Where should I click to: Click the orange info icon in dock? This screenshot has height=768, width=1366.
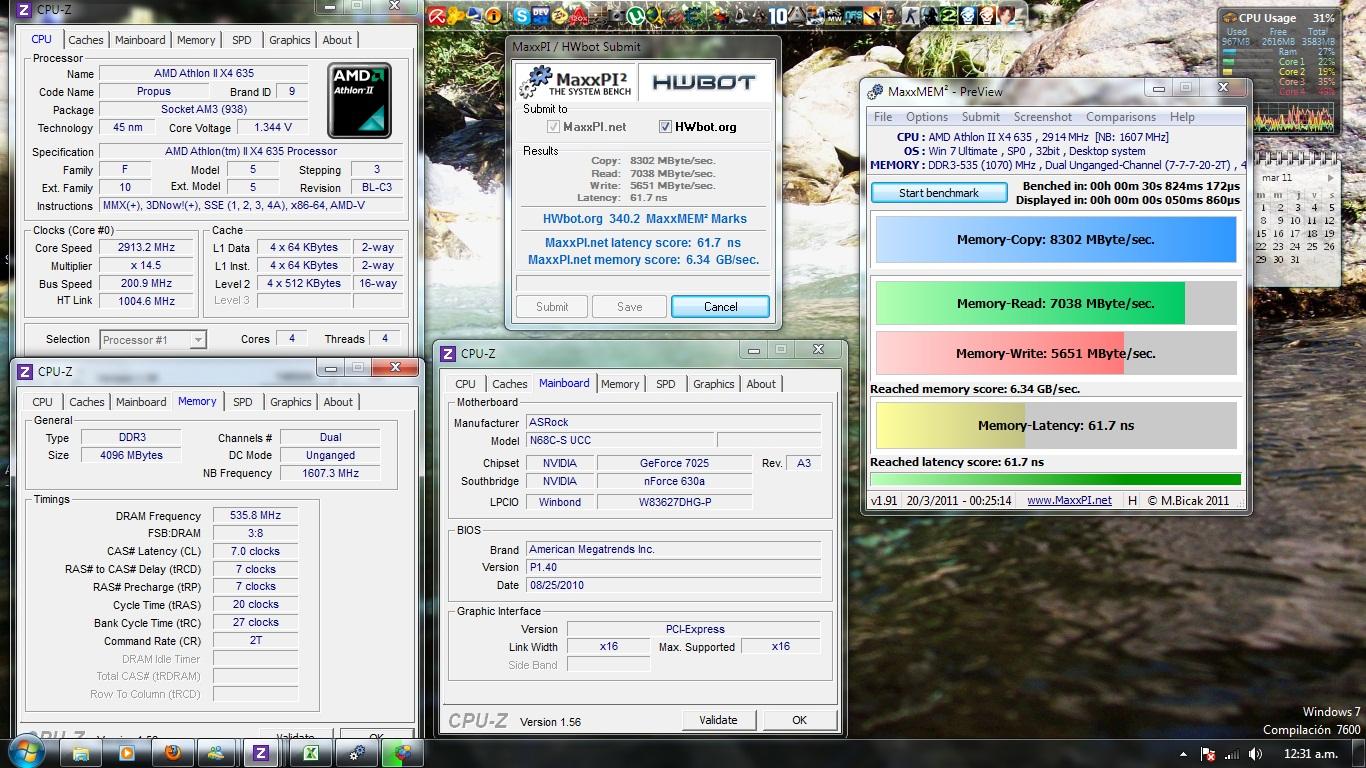click(493, 16)
